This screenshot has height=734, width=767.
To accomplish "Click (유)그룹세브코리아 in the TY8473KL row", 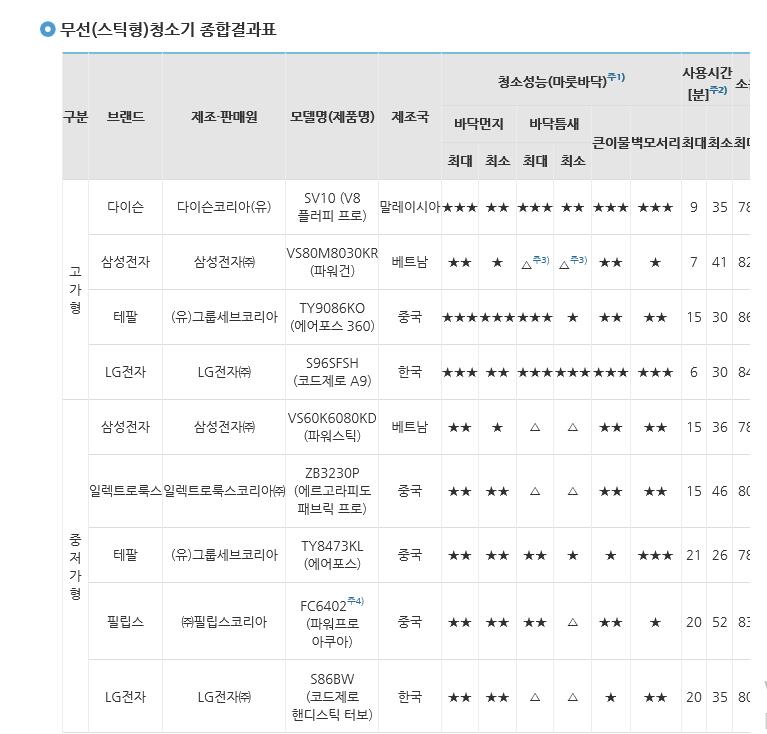I will pyautogui.click(x=224, y=555).
